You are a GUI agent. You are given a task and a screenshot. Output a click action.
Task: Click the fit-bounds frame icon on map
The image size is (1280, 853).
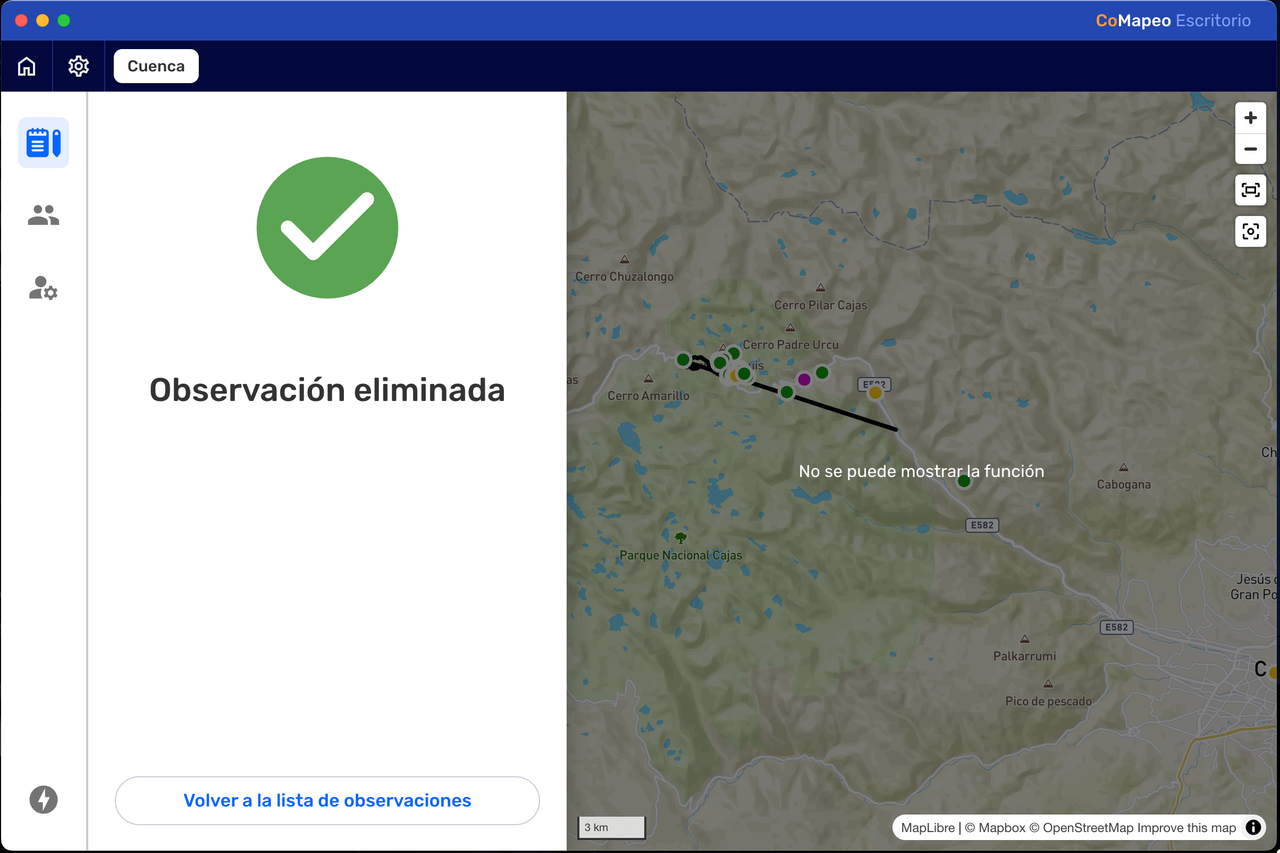[x=1250, y=190]
